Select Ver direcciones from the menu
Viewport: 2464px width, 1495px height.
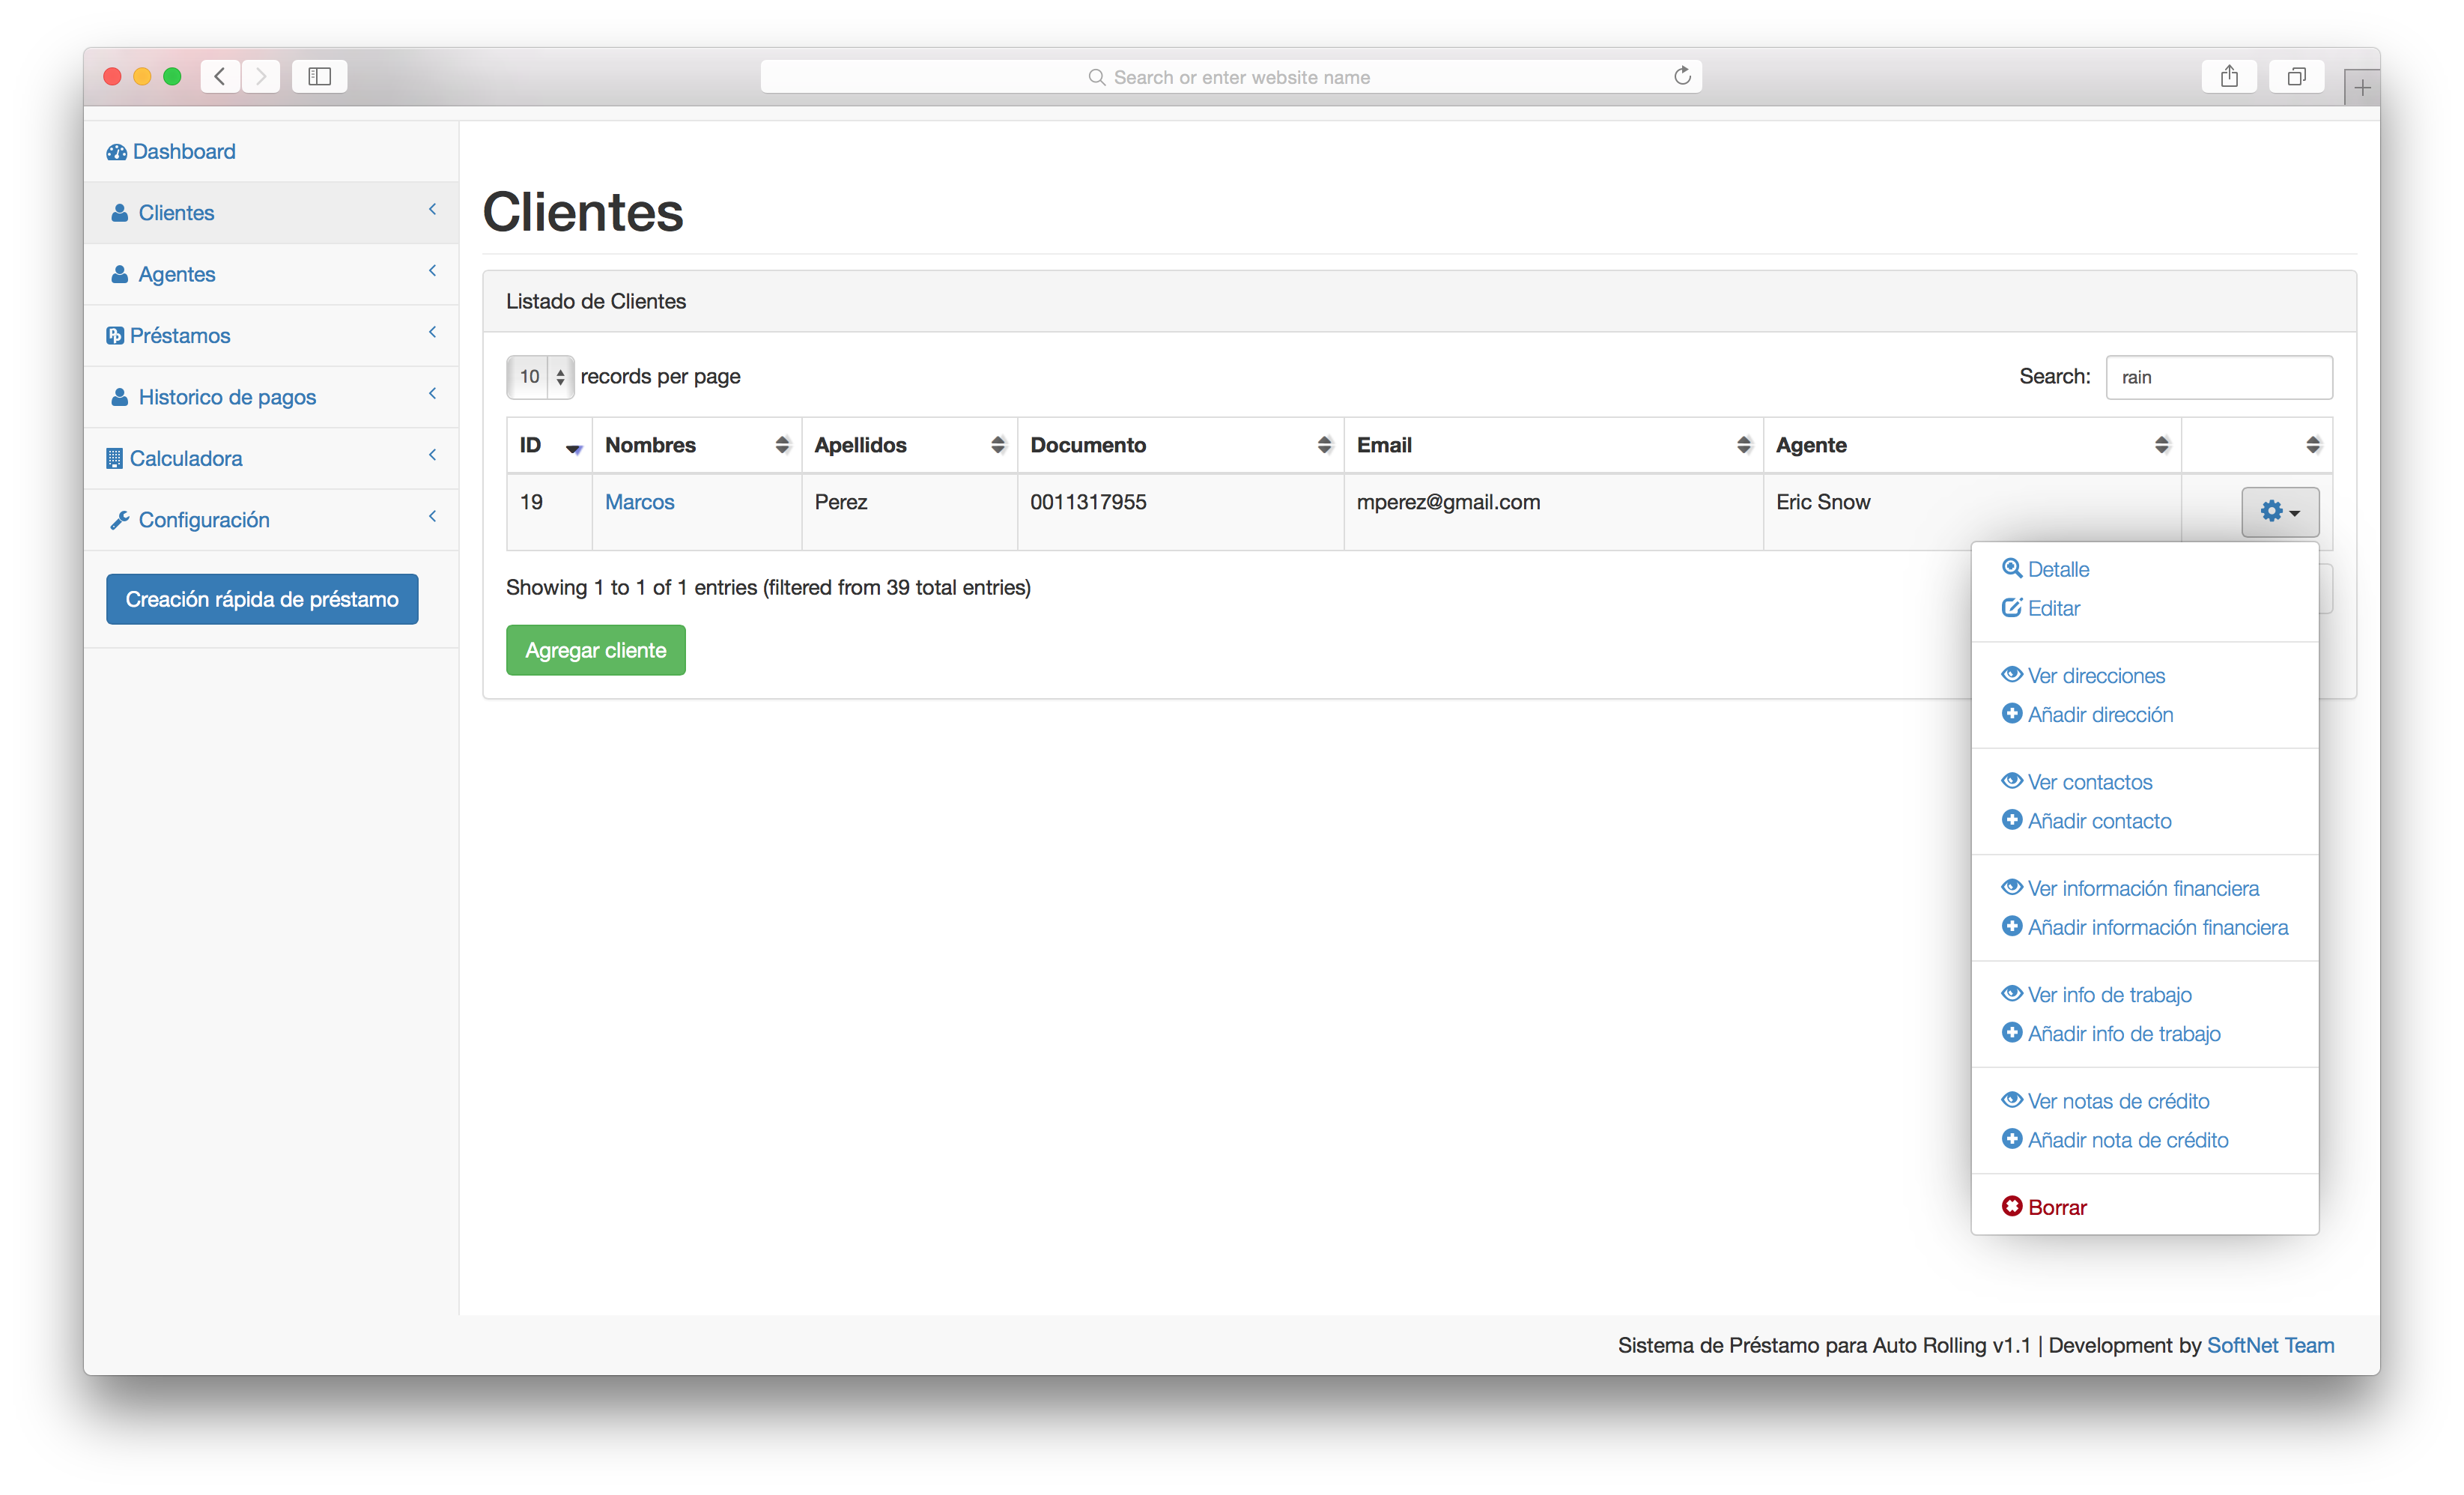tap(2095, 676)
